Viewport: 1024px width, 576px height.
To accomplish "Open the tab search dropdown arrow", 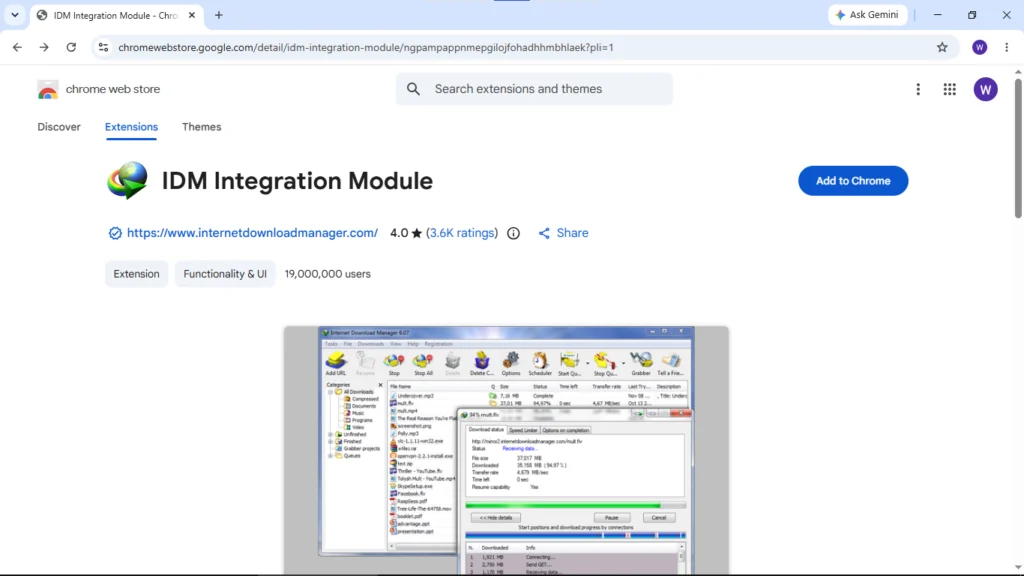I will click(14, 15).
